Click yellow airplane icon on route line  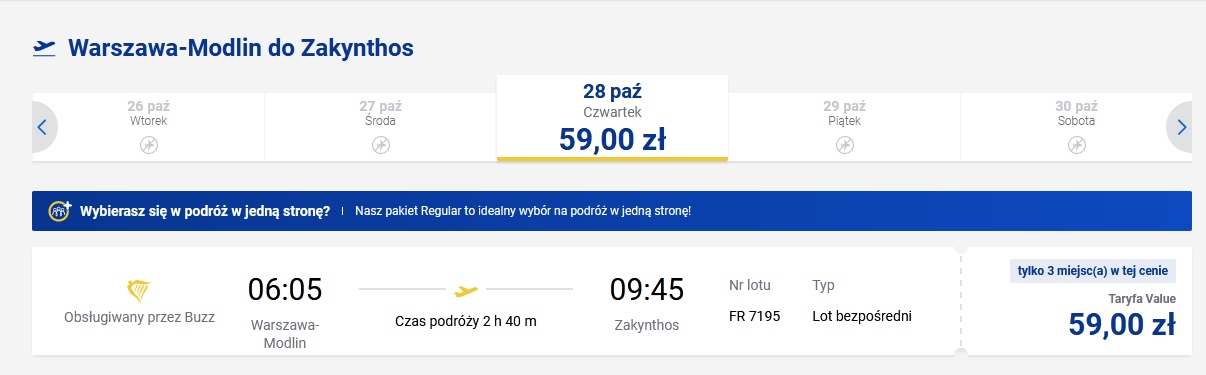click(x=466, y=291)
